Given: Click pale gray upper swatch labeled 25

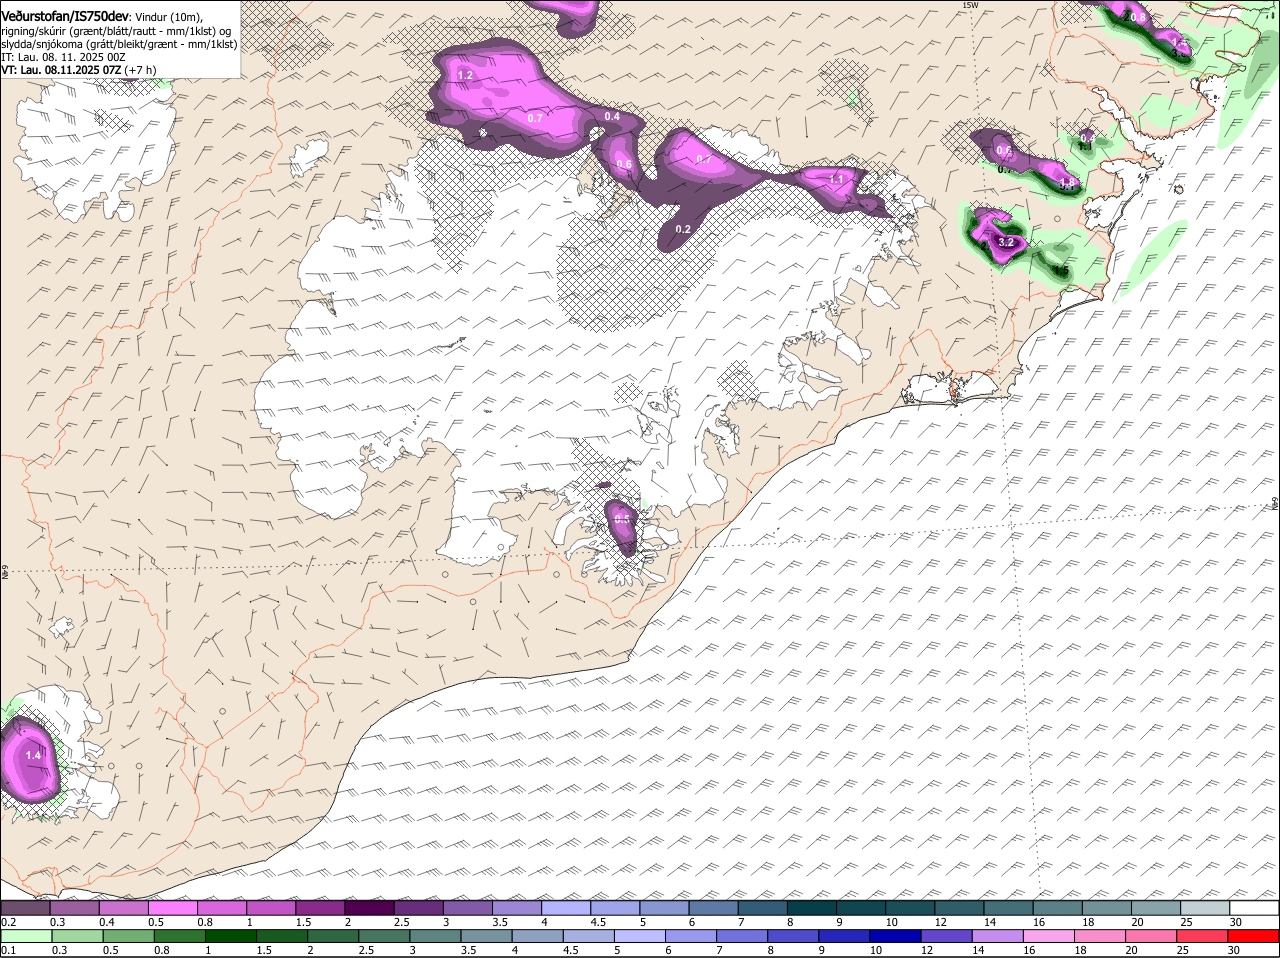Looking at the screenshot, I should click(x=1205, y=908).
